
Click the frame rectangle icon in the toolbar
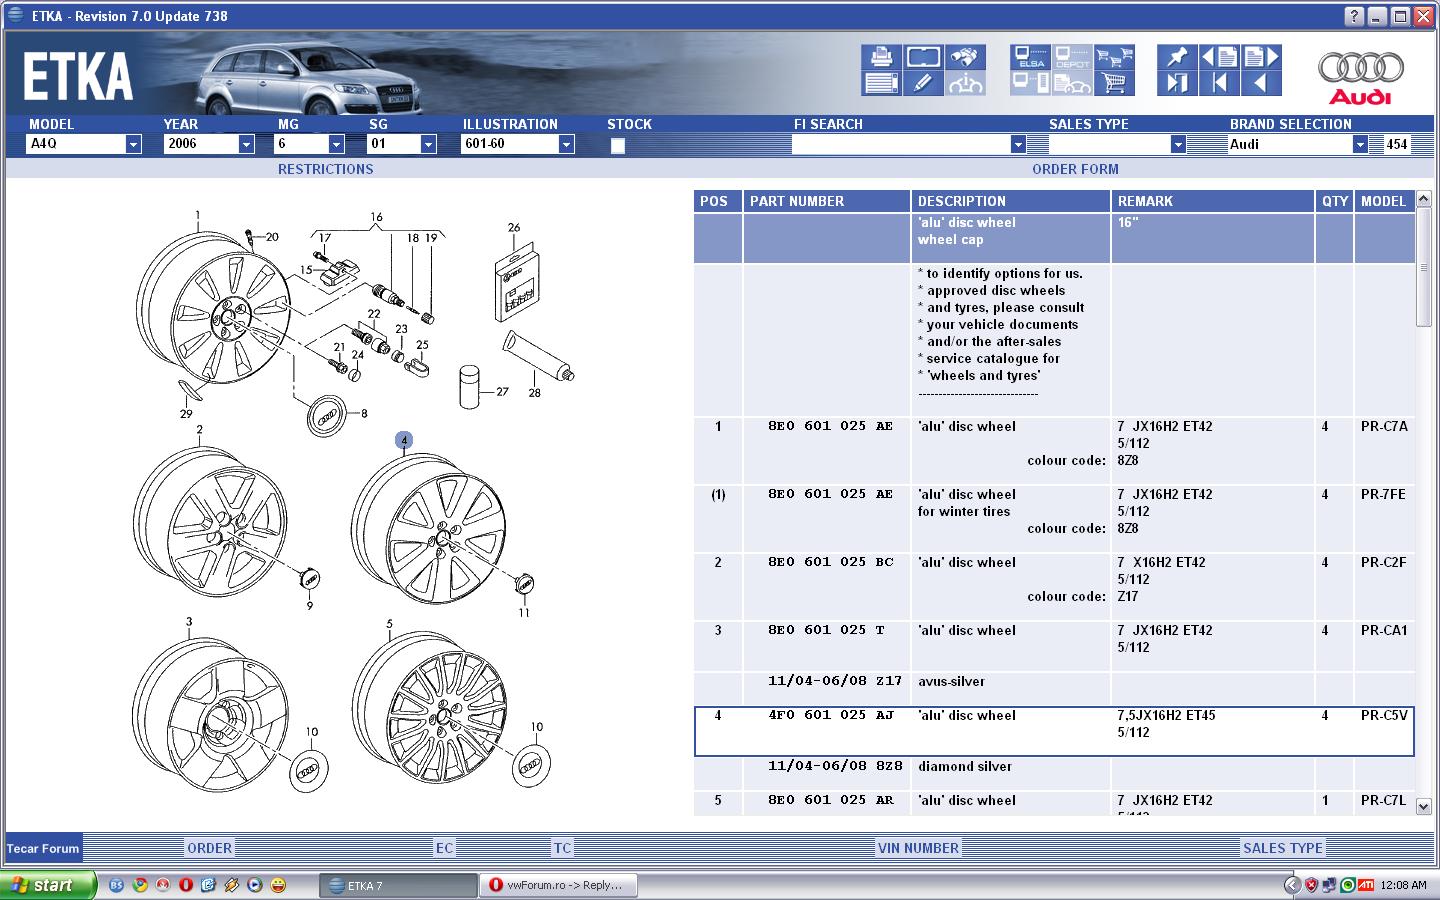(922, 57)
